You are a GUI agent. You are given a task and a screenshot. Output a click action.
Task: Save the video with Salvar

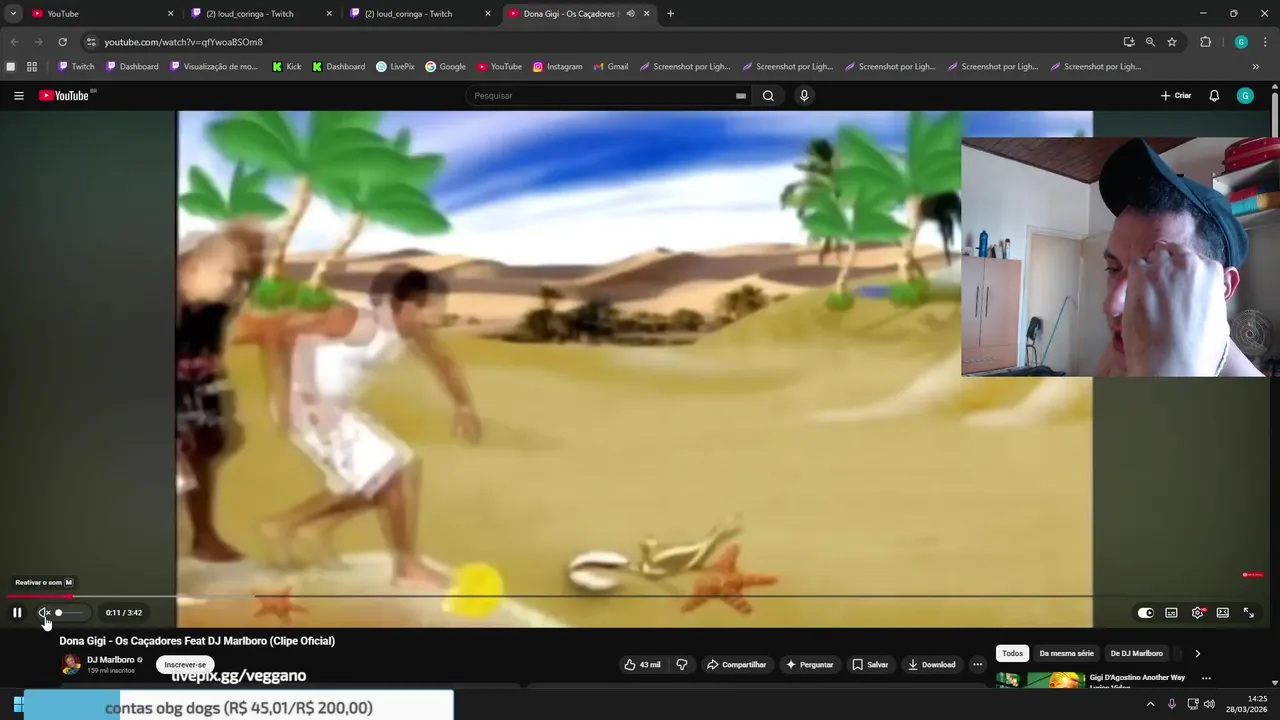870,665
